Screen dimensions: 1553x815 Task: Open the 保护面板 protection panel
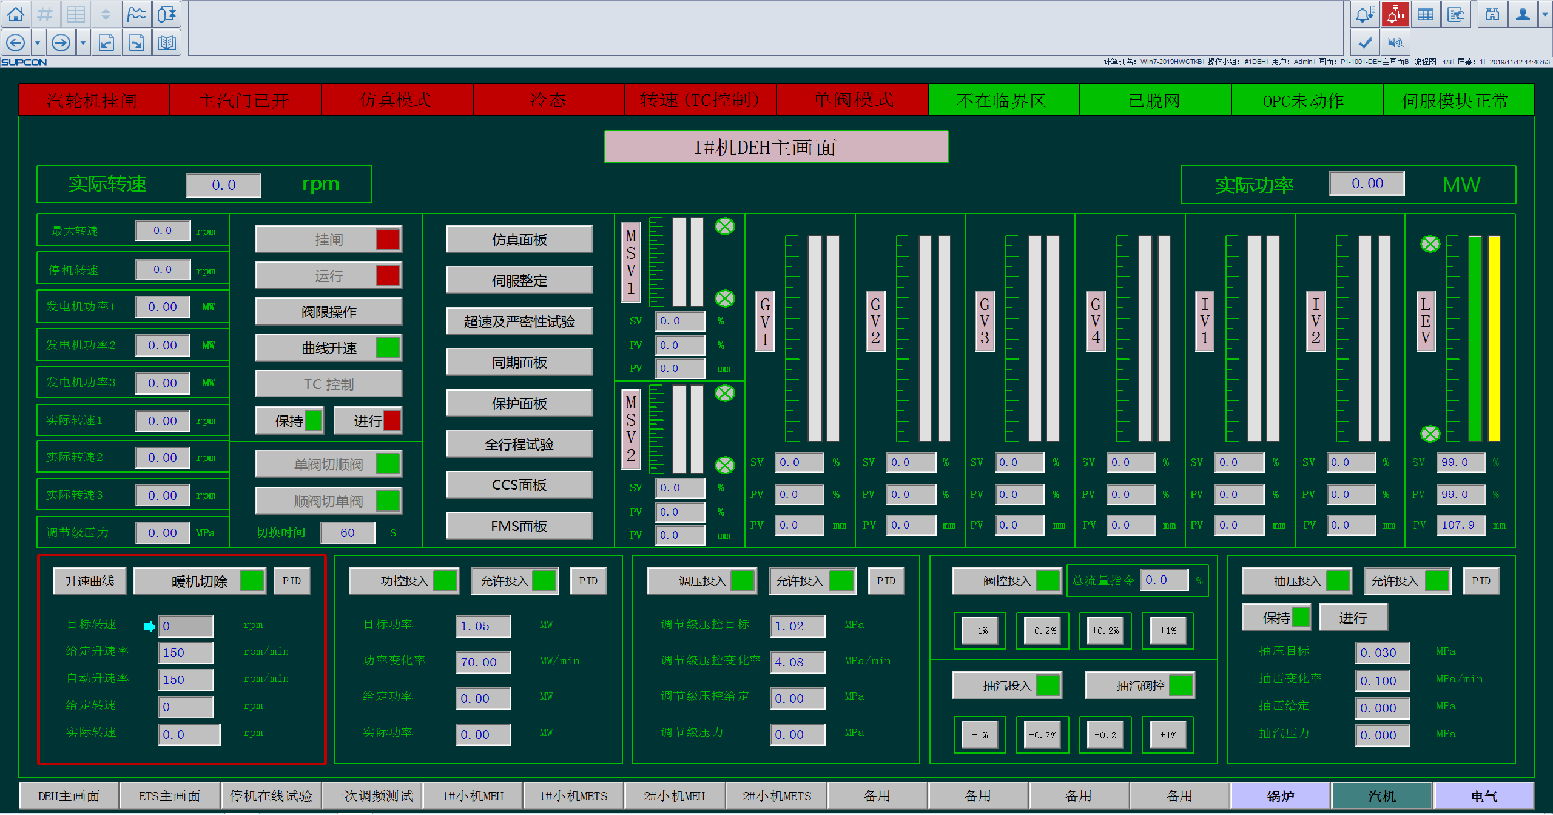519,404
